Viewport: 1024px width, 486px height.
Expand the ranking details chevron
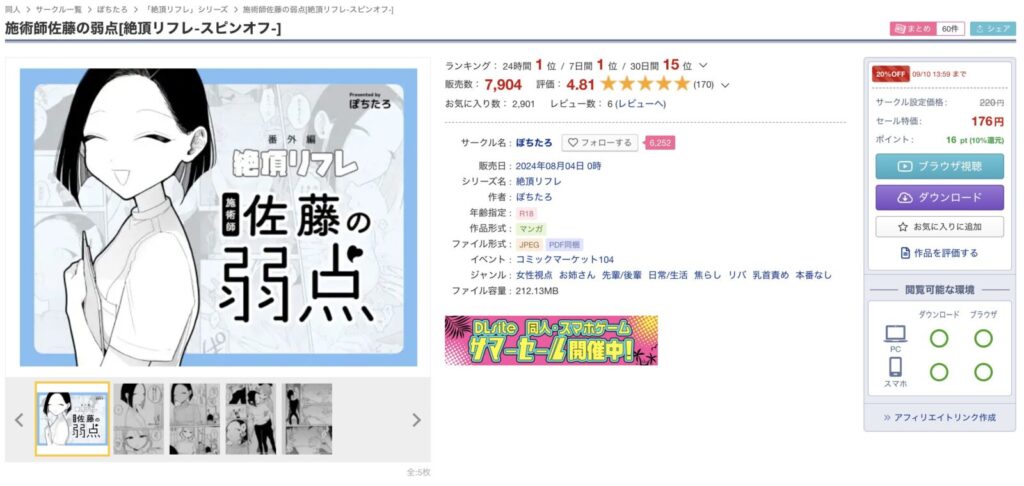tap(703, 65)
